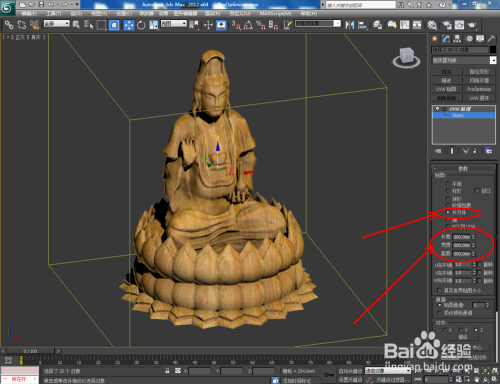
Task: Click the Mirror tool icon
Action: click(x=350, y=25)
